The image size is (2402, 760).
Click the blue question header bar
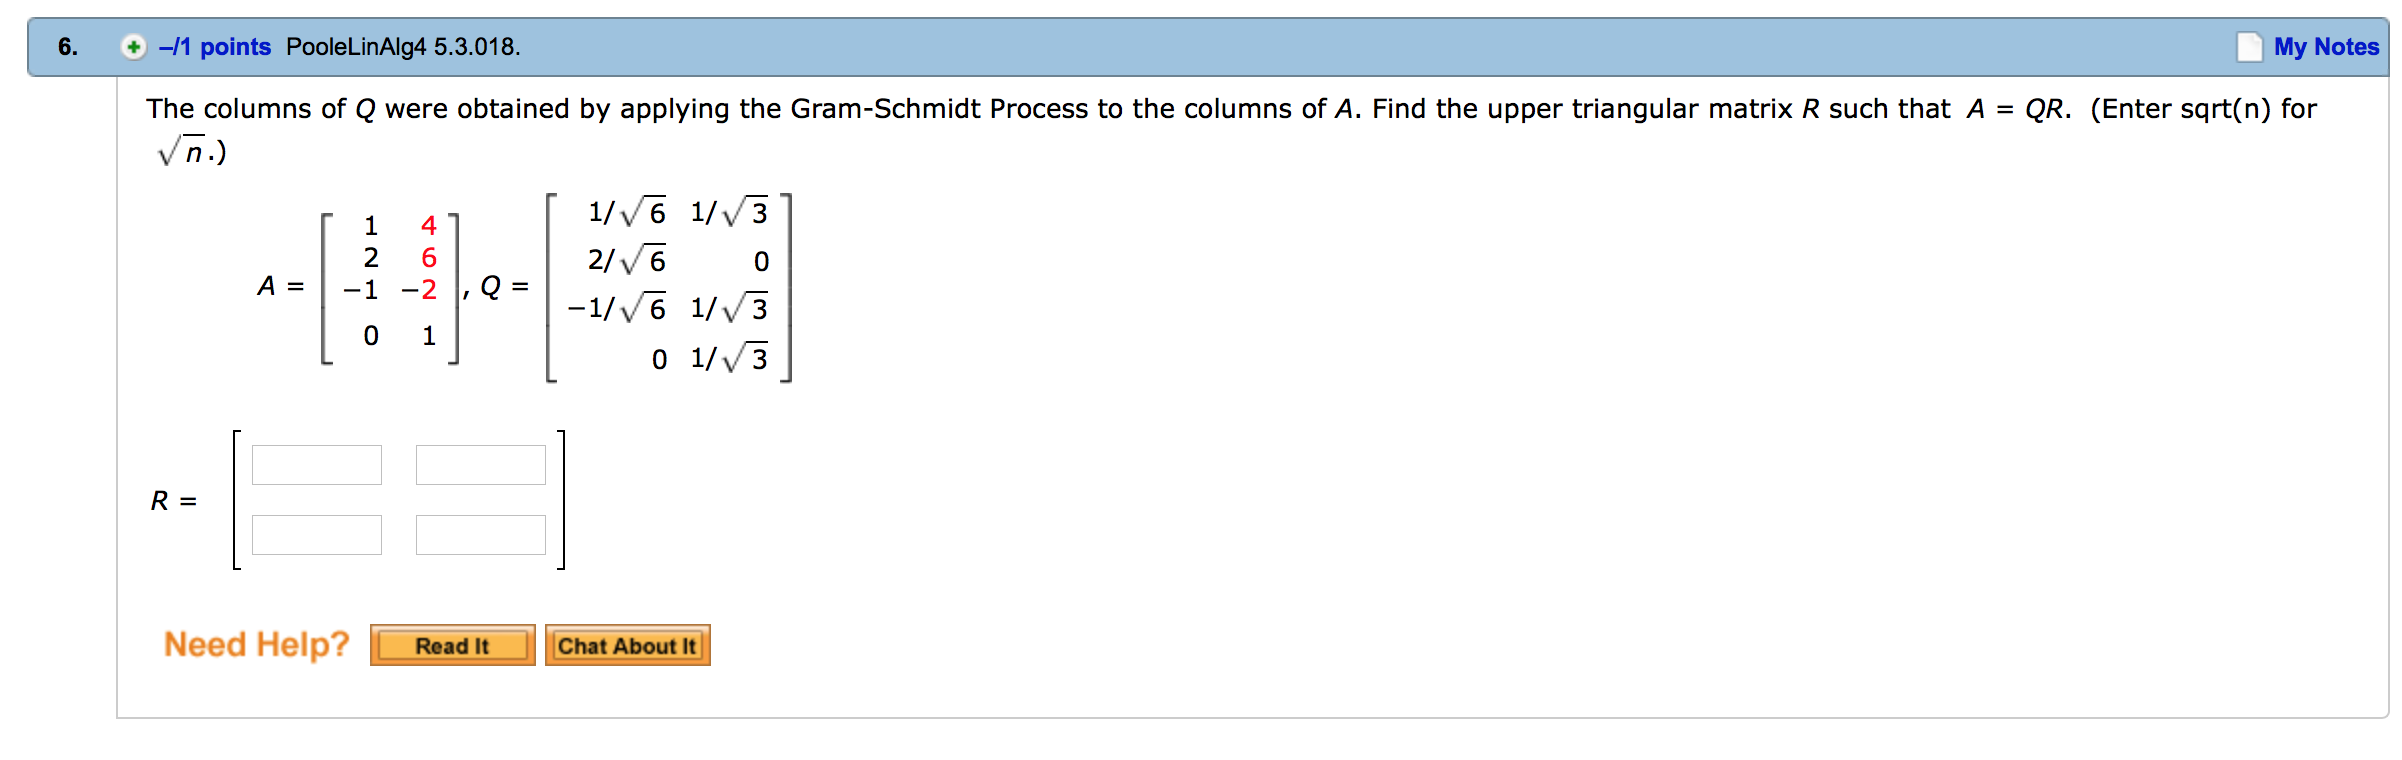point(1200,46)
